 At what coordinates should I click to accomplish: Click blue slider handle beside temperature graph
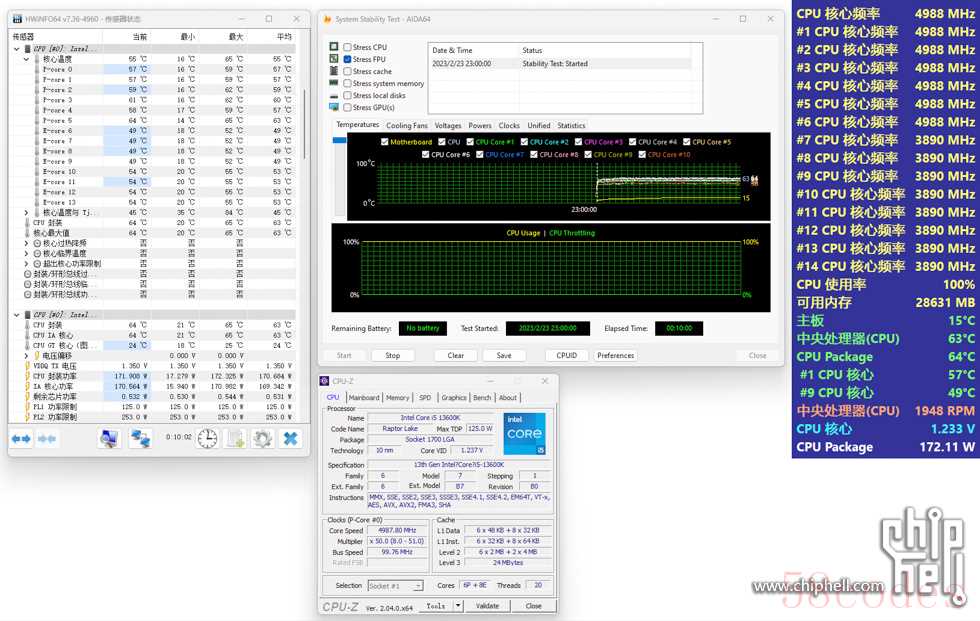click(339, 141)
